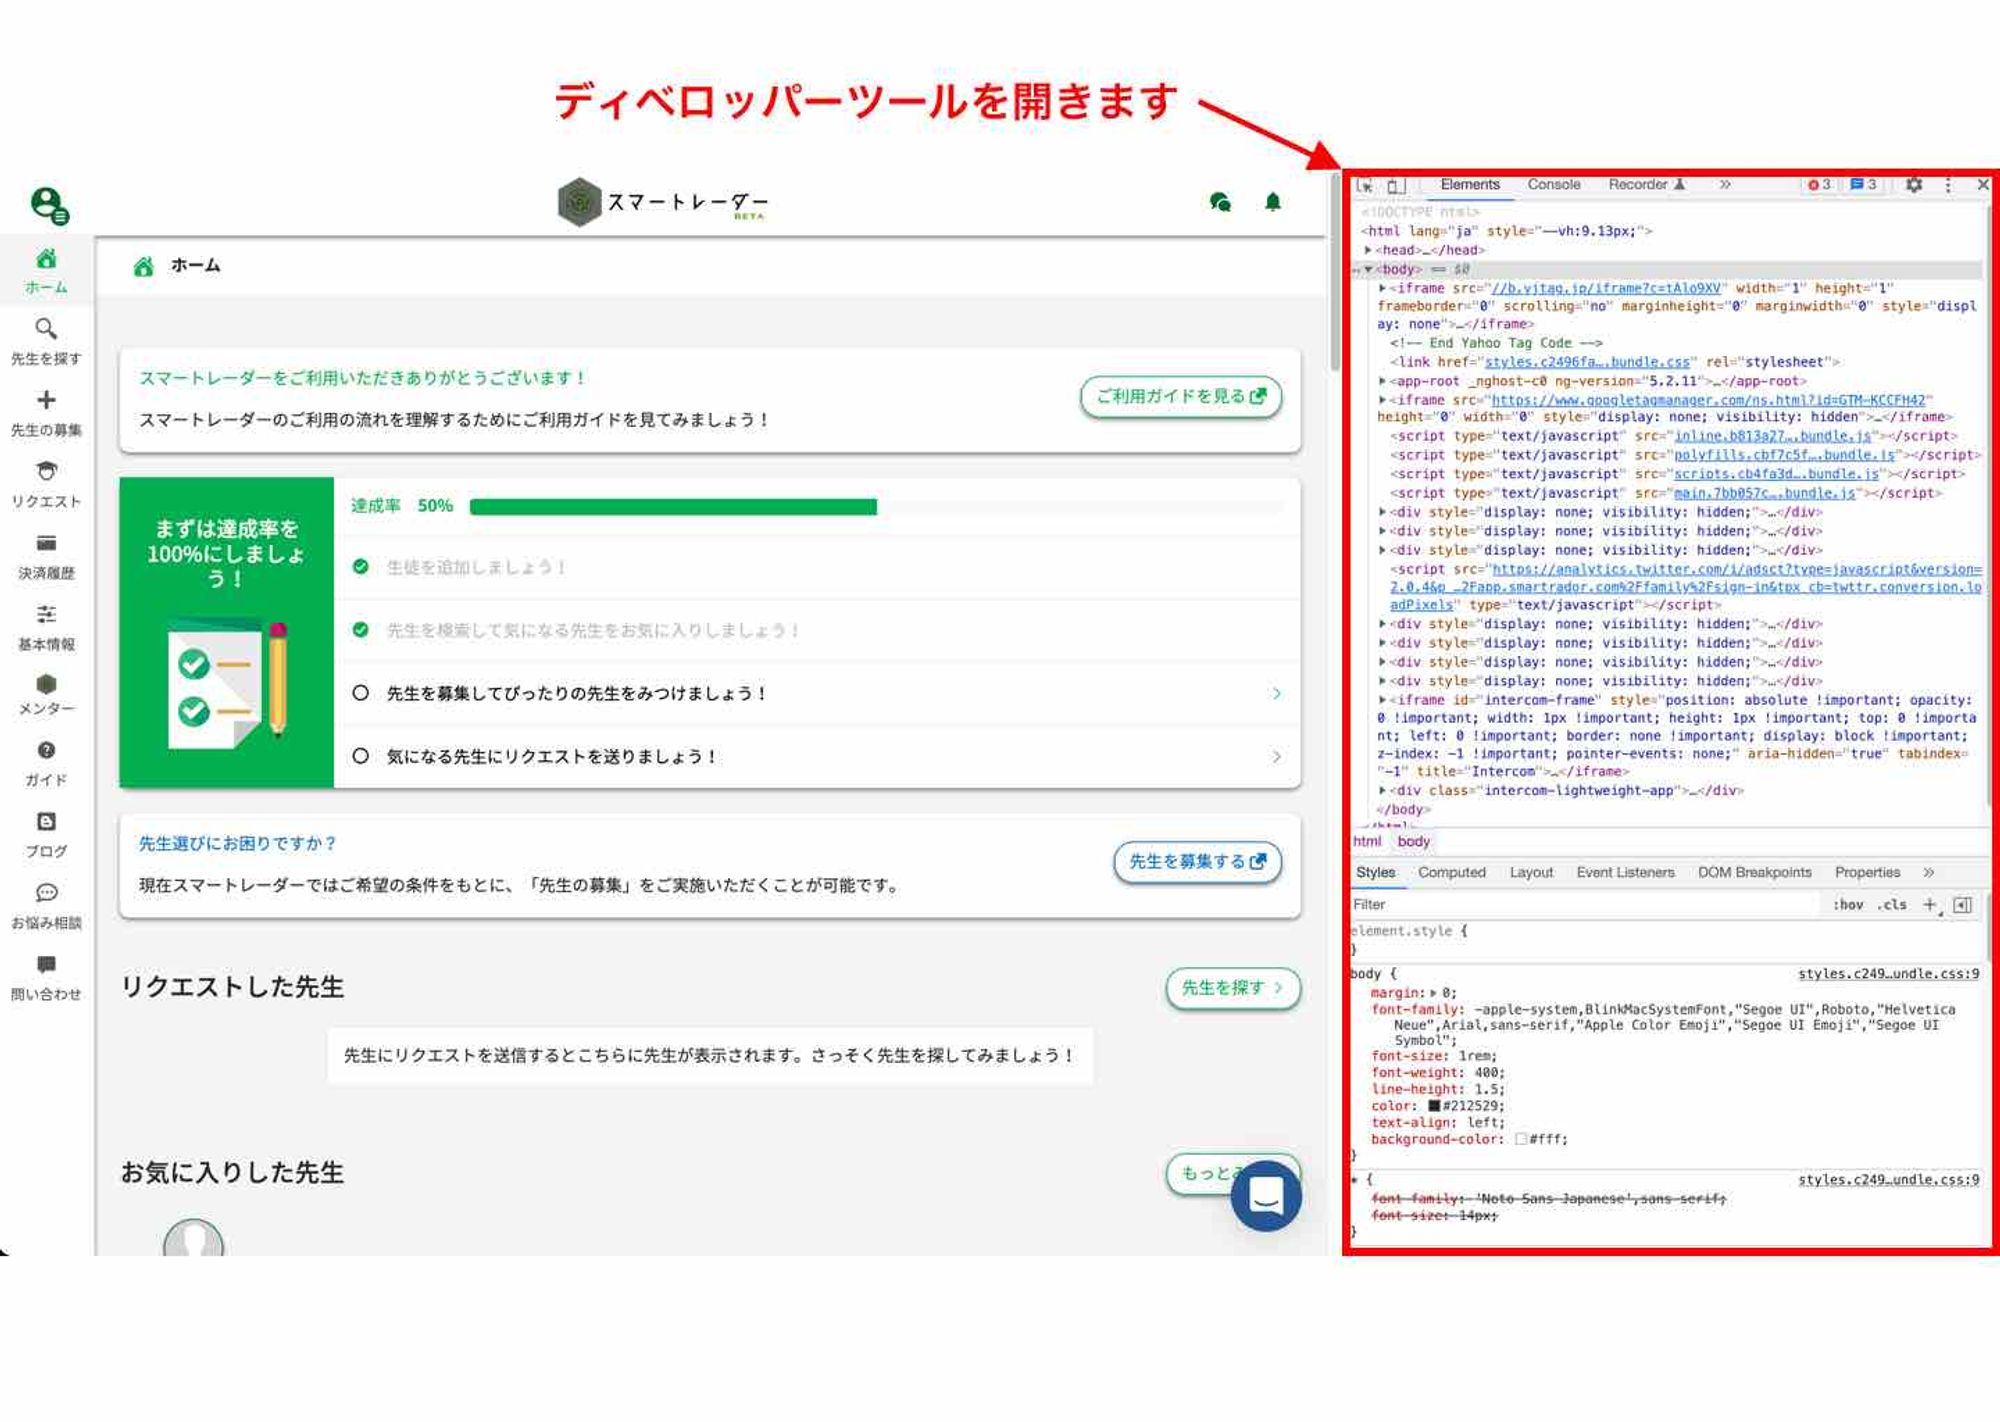This screenshot has width=2000, height=1422.
Task: Focus the Styles Filter input
Action: coord(1585,904)
